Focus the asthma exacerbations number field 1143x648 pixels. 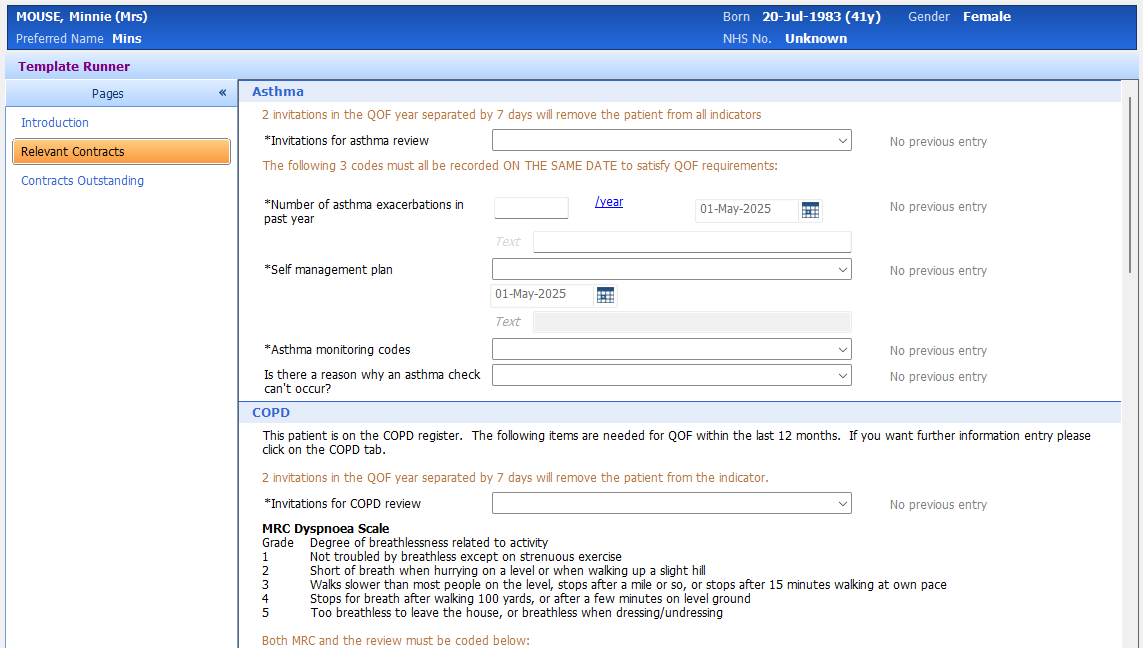531,208
